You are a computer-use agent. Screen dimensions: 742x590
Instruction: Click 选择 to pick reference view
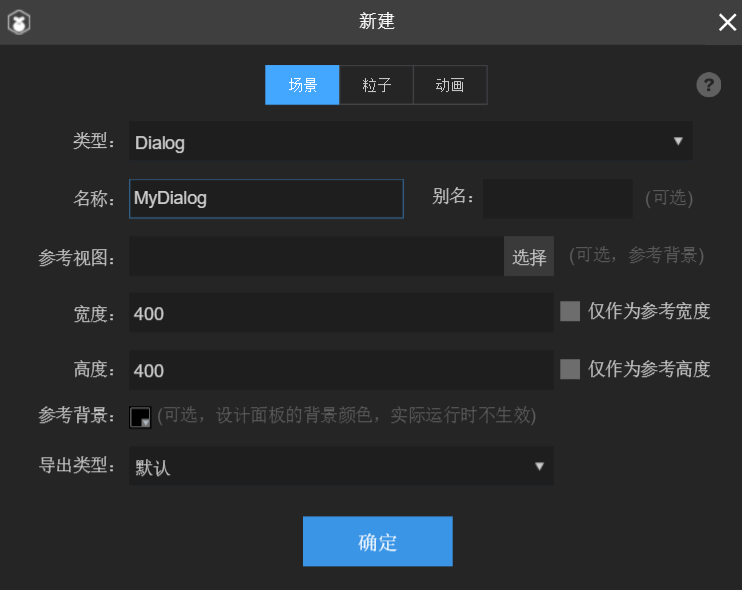point(529,257)
